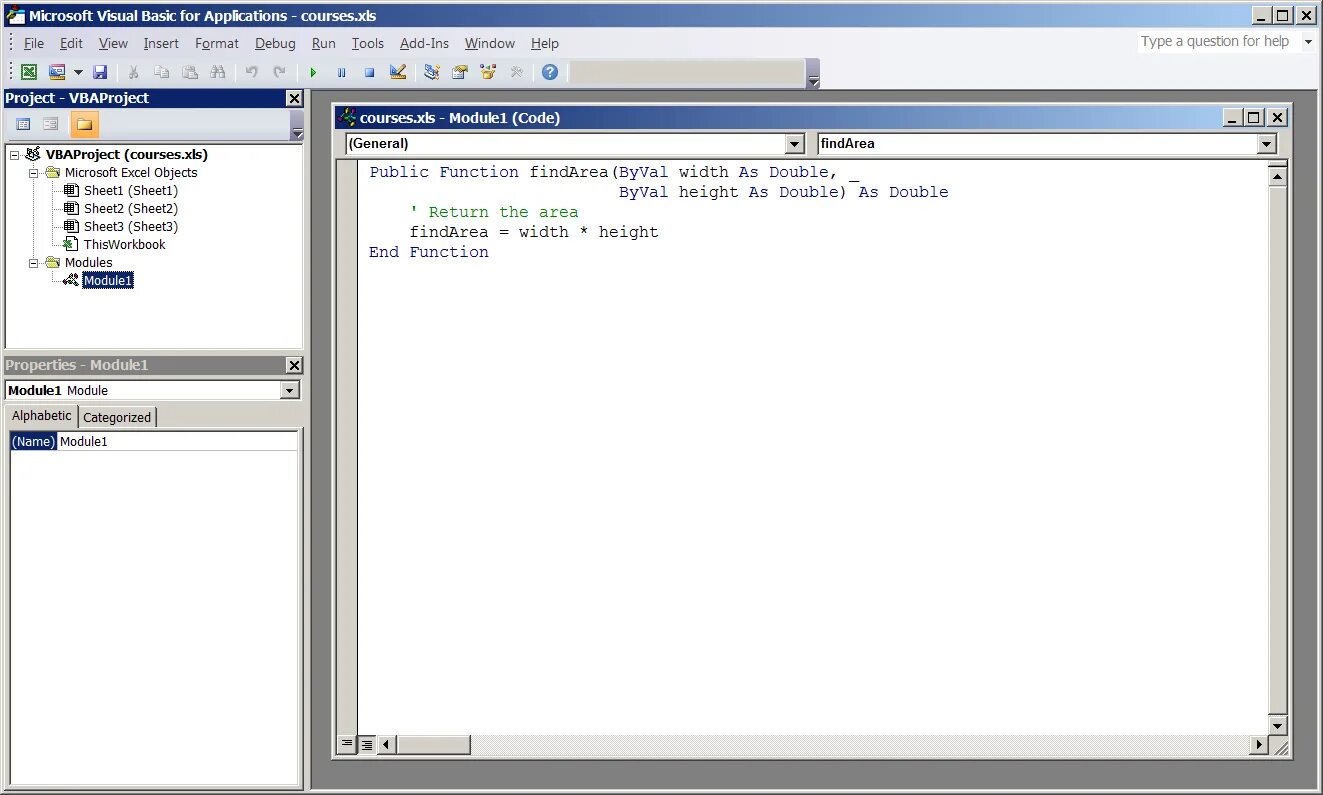This screenshot has height=795, width=1323.
Task: Click the Cut scissors icon
Action: (x=133, y=72)
